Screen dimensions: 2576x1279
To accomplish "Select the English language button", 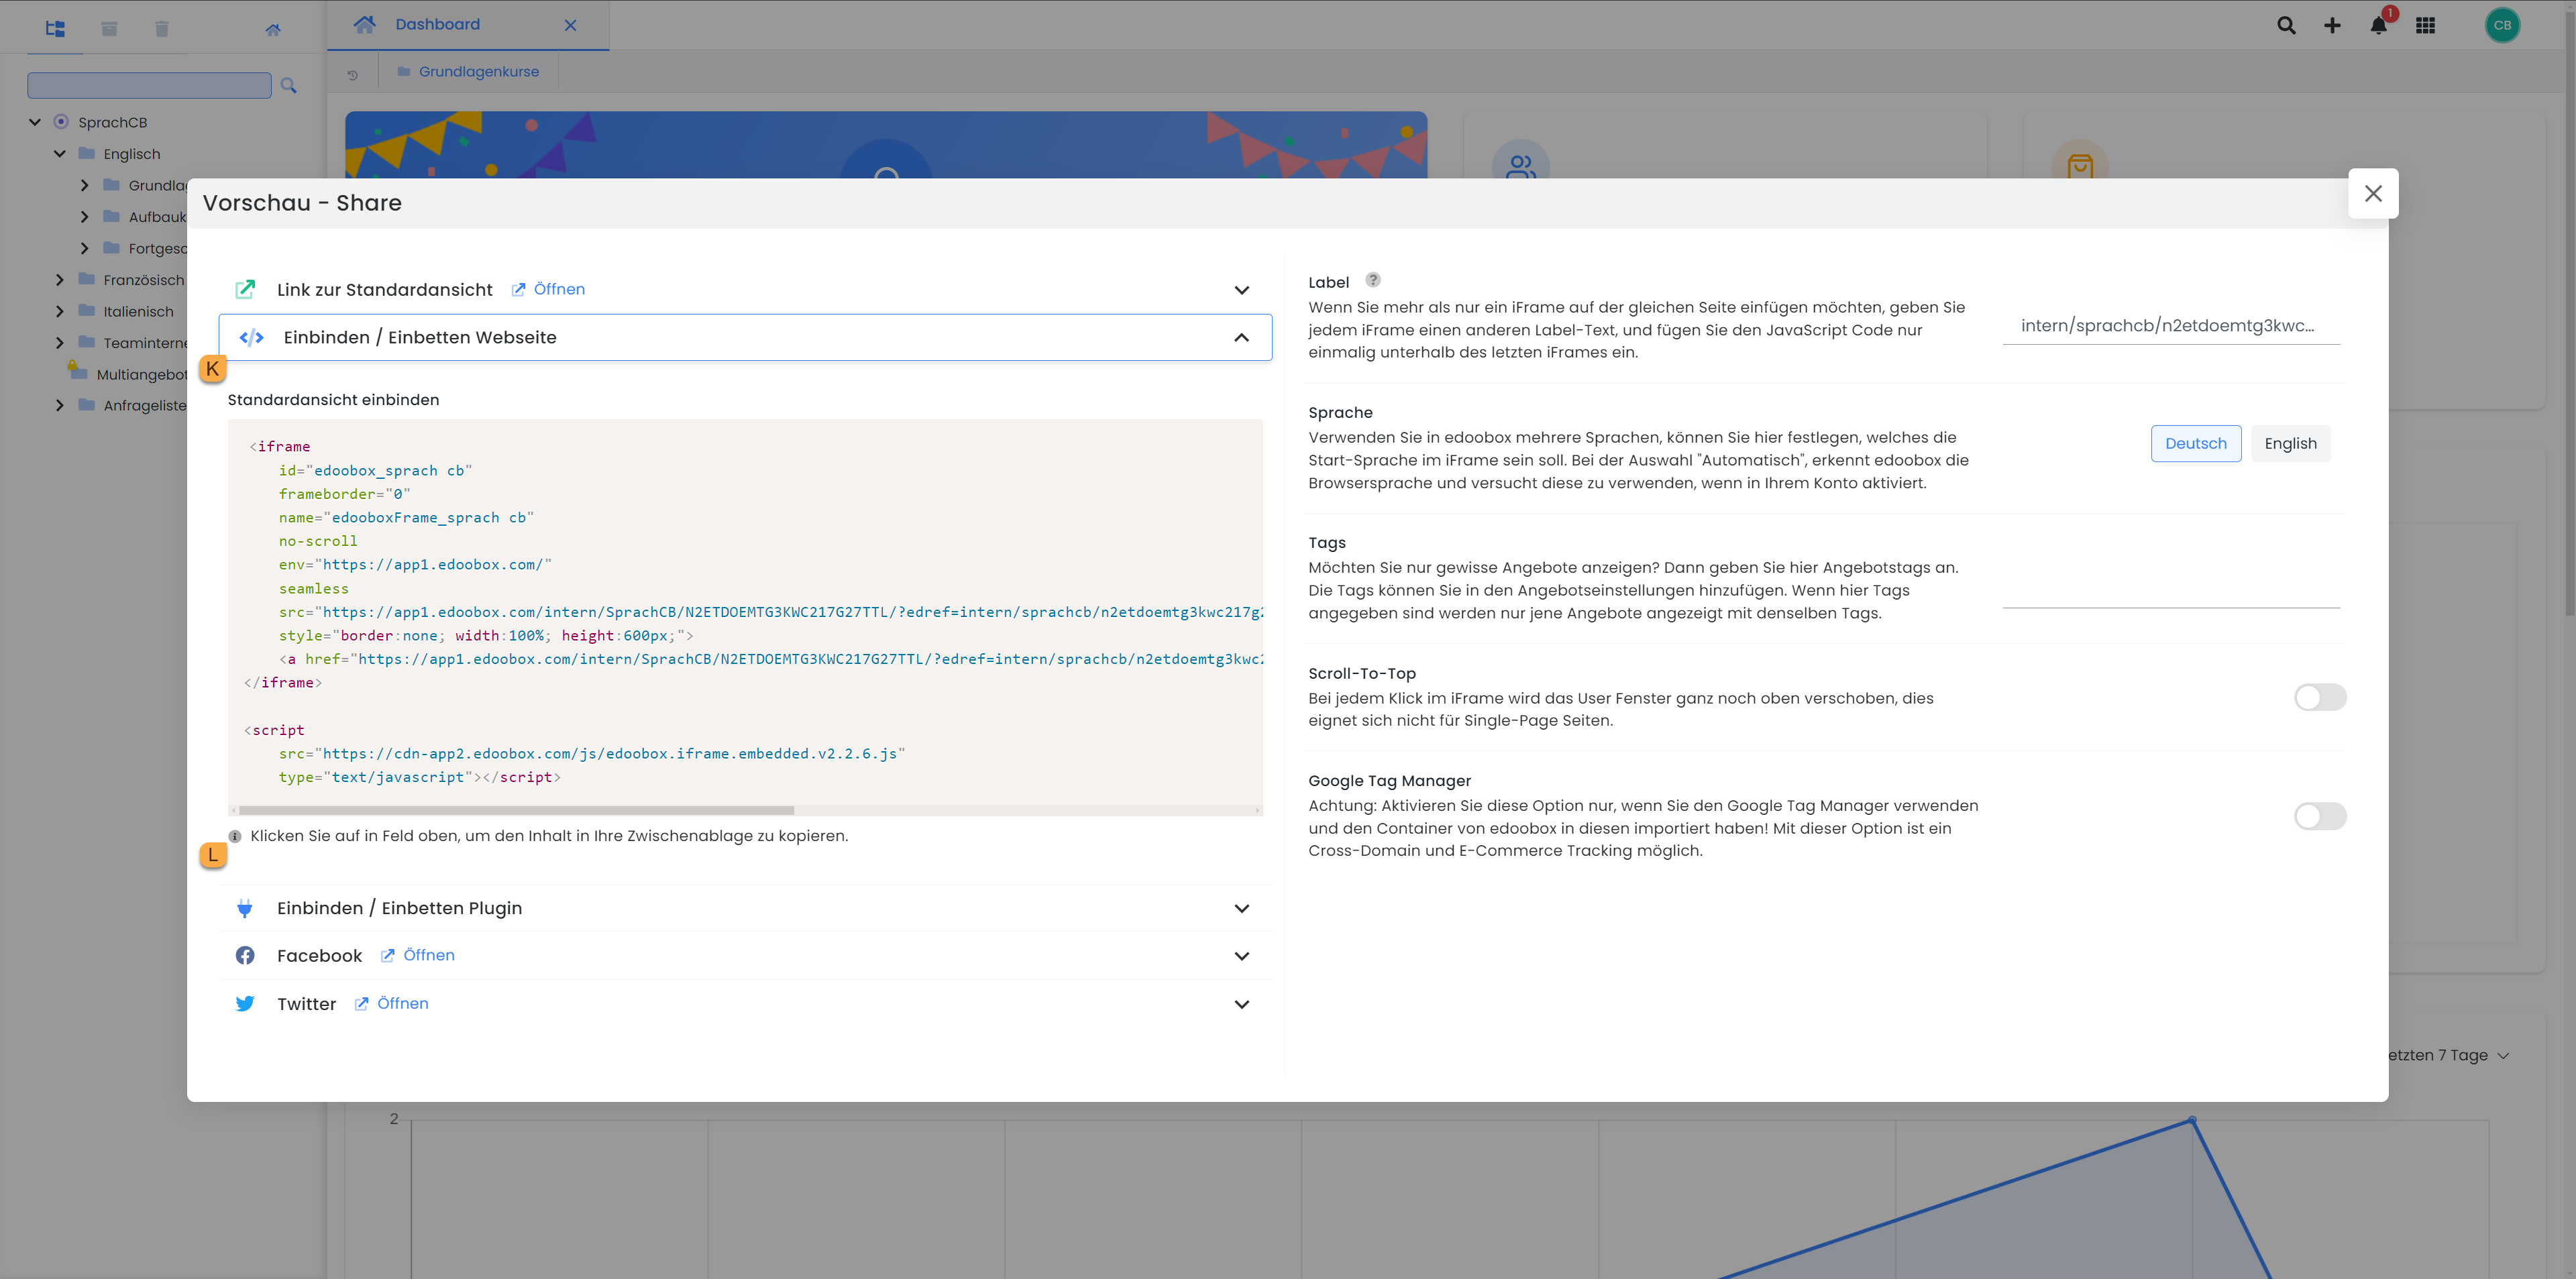I will [x=2290, y=443].
